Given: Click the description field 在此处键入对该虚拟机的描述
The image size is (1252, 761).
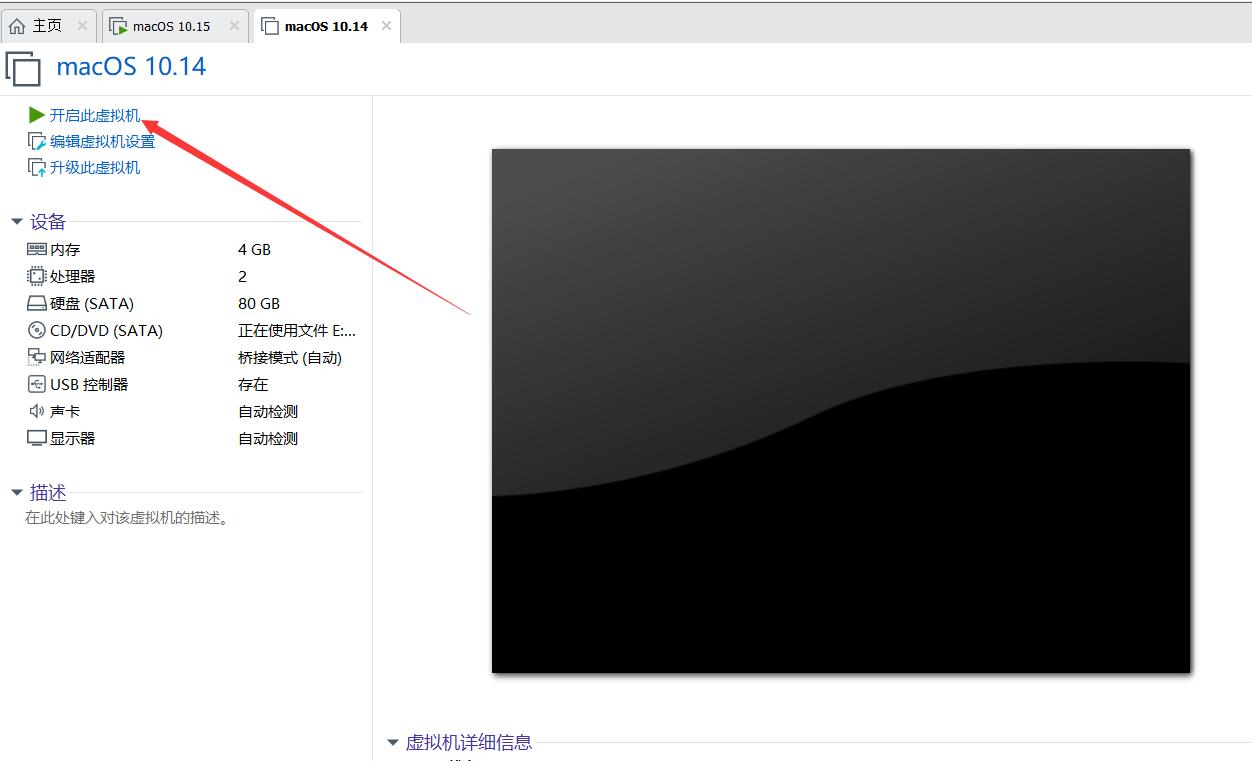Looking at the screenshot, I should coord(128,518).
